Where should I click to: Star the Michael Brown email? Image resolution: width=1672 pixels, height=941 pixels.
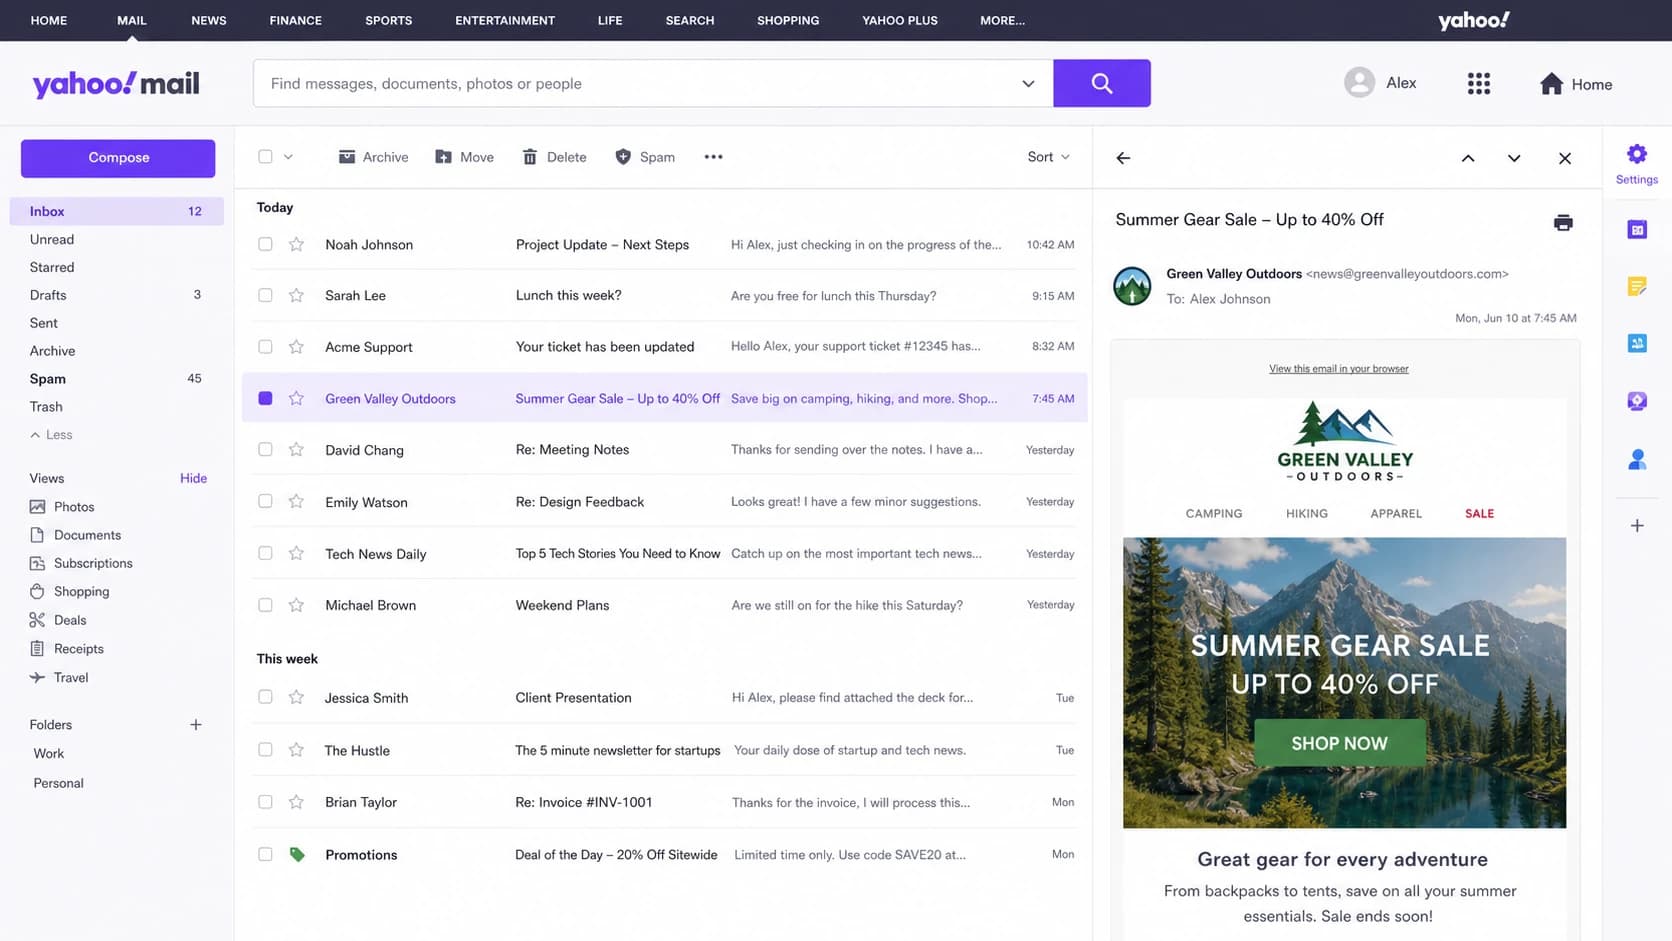[x=296, y=605]
